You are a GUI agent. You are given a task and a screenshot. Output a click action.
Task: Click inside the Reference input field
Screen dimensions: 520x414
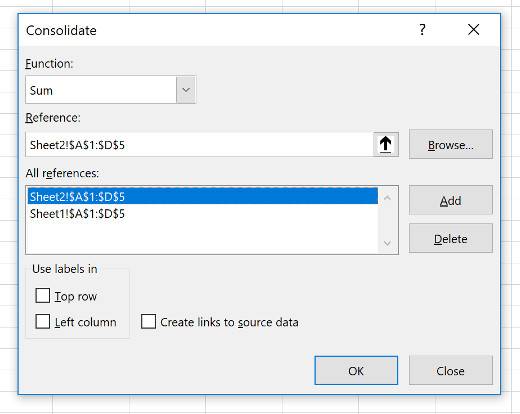pos(199,145)
